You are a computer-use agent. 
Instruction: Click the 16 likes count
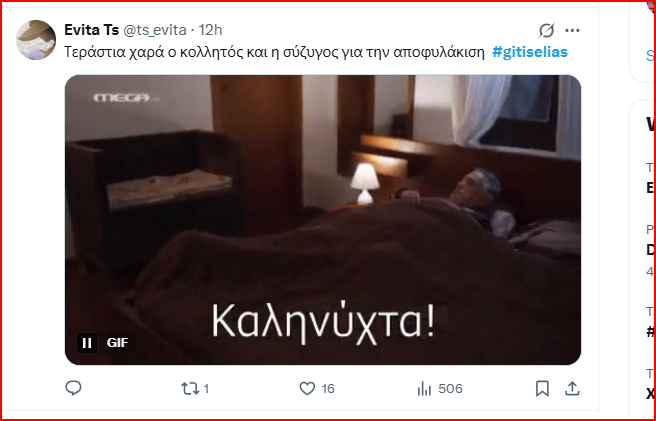click(328, 389)
